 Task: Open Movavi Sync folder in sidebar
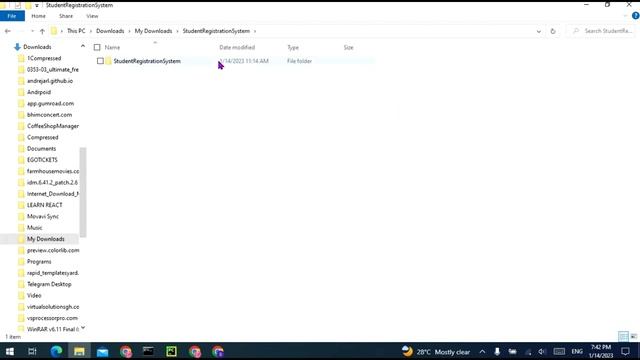[x=42, y=216]
